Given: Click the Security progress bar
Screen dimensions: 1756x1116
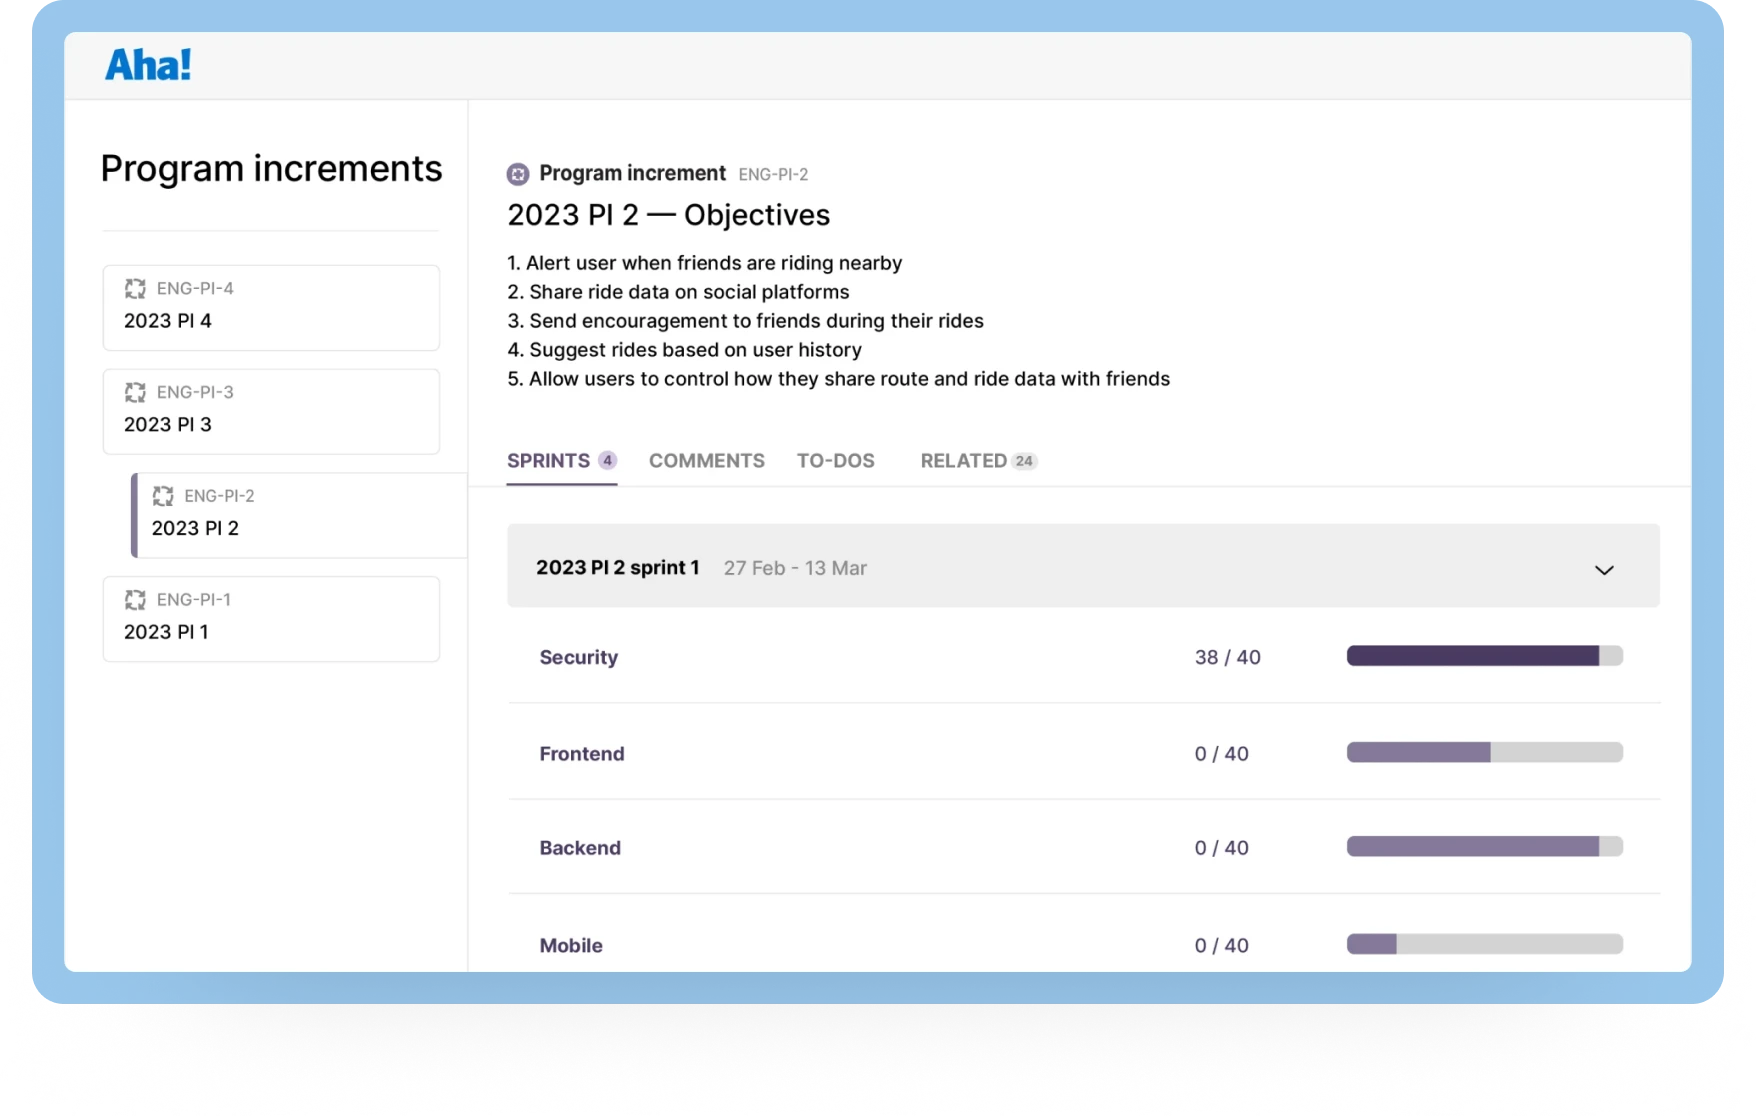Looking at the screenshot, I should pos(1484,656).
